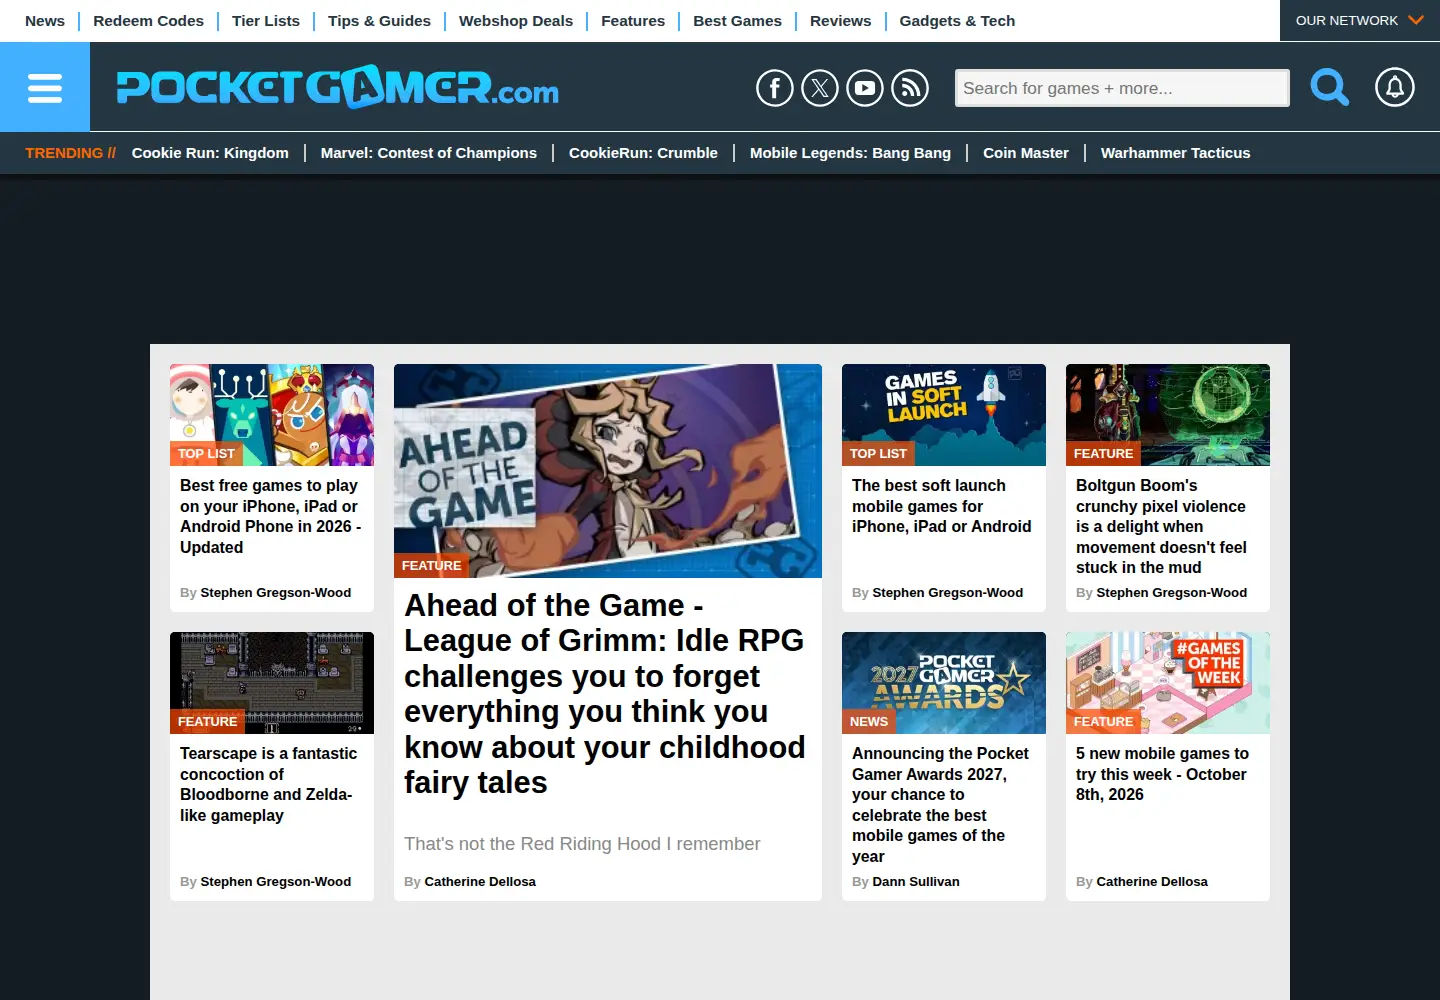Open the RSS feed icon
Image resolution: width=1440 pixels, height=1000 pixels.
tap(910, 88)
